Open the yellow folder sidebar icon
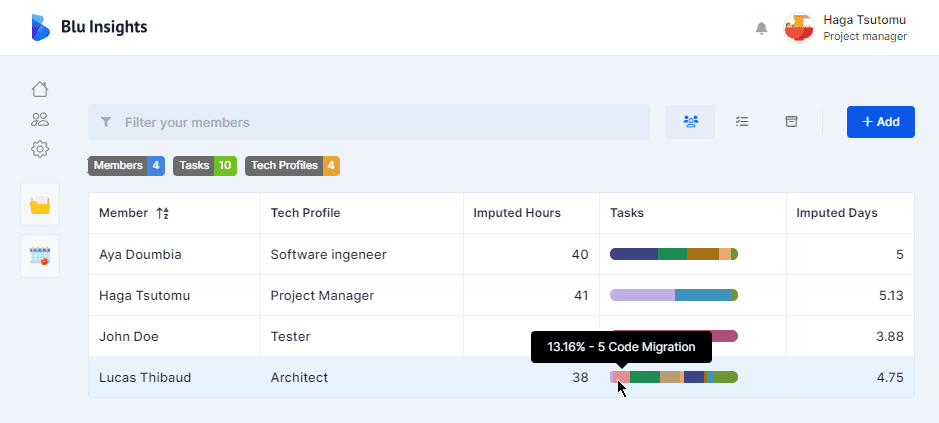939x423 pixels. tap(40, 204)
